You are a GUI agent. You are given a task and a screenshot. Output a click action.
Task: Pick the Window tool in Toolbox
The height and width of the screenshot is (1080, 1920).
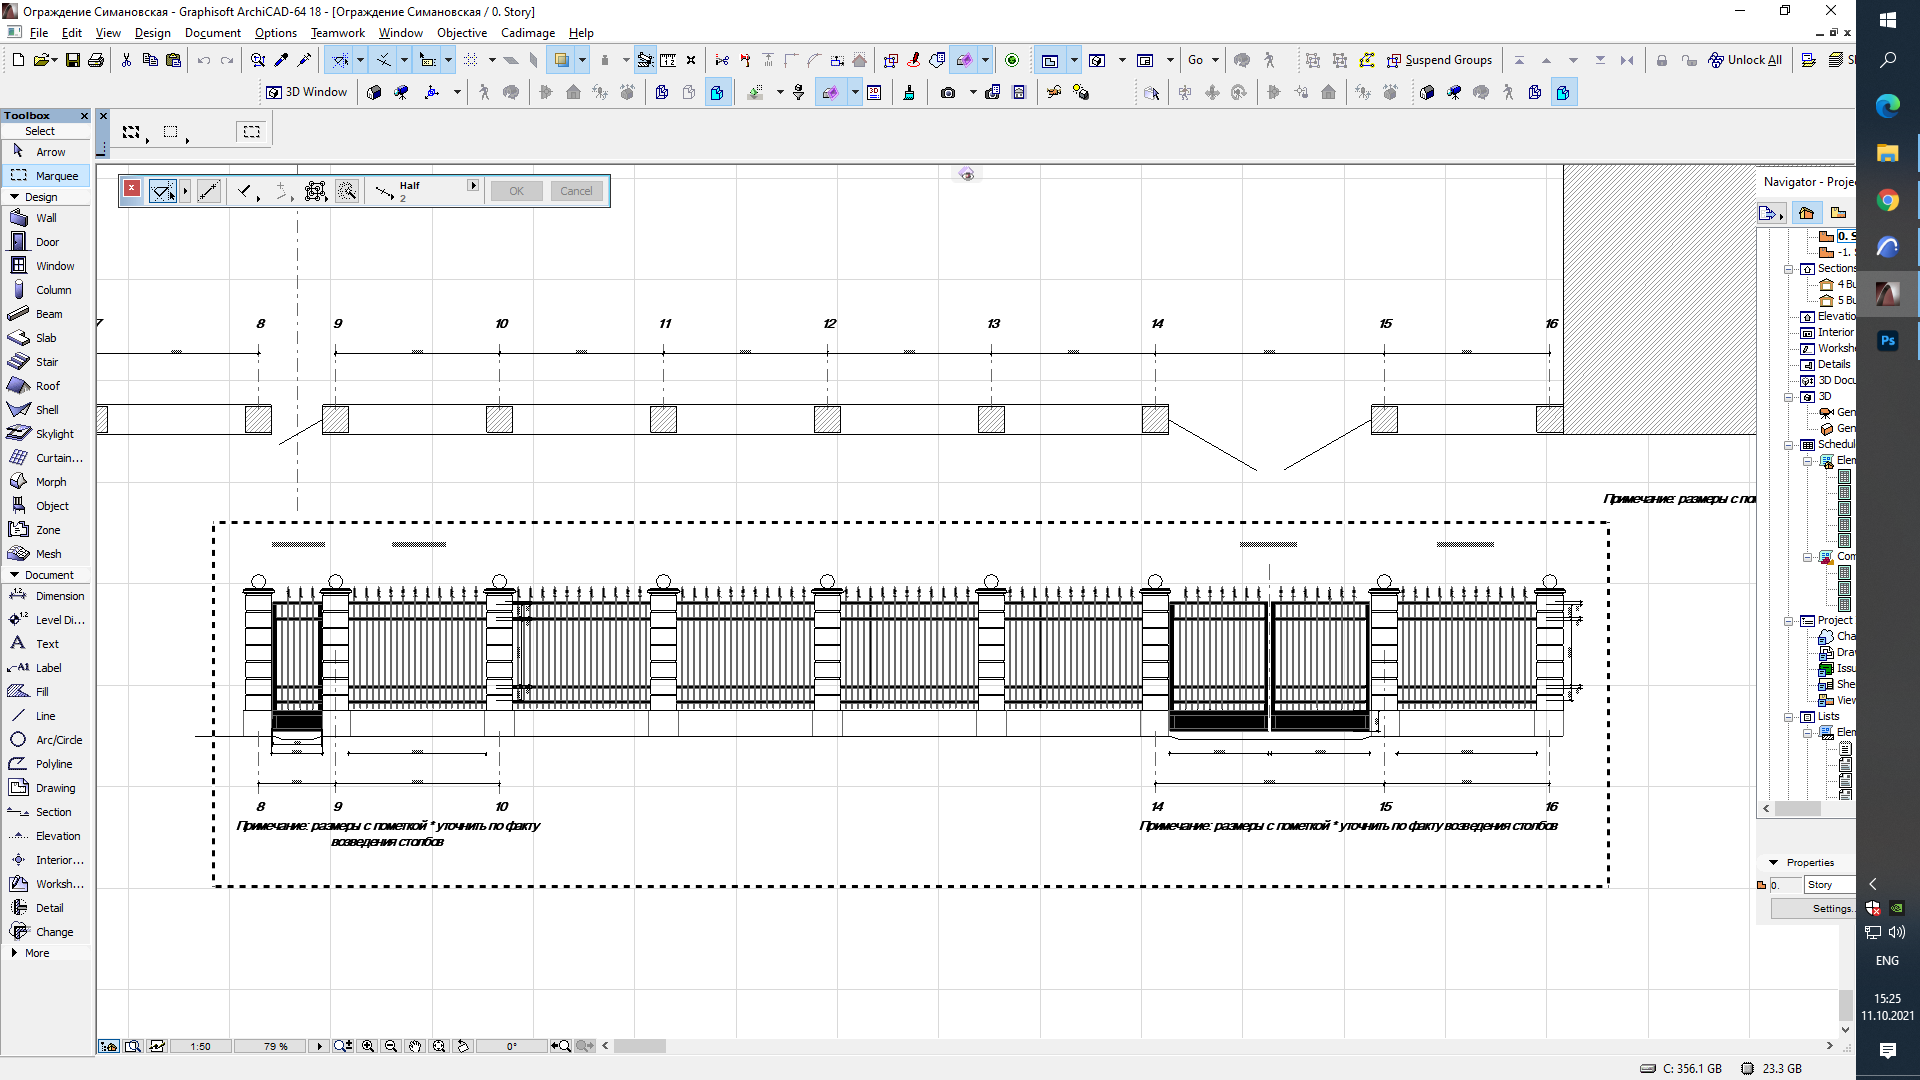click(x=47, y=266)
